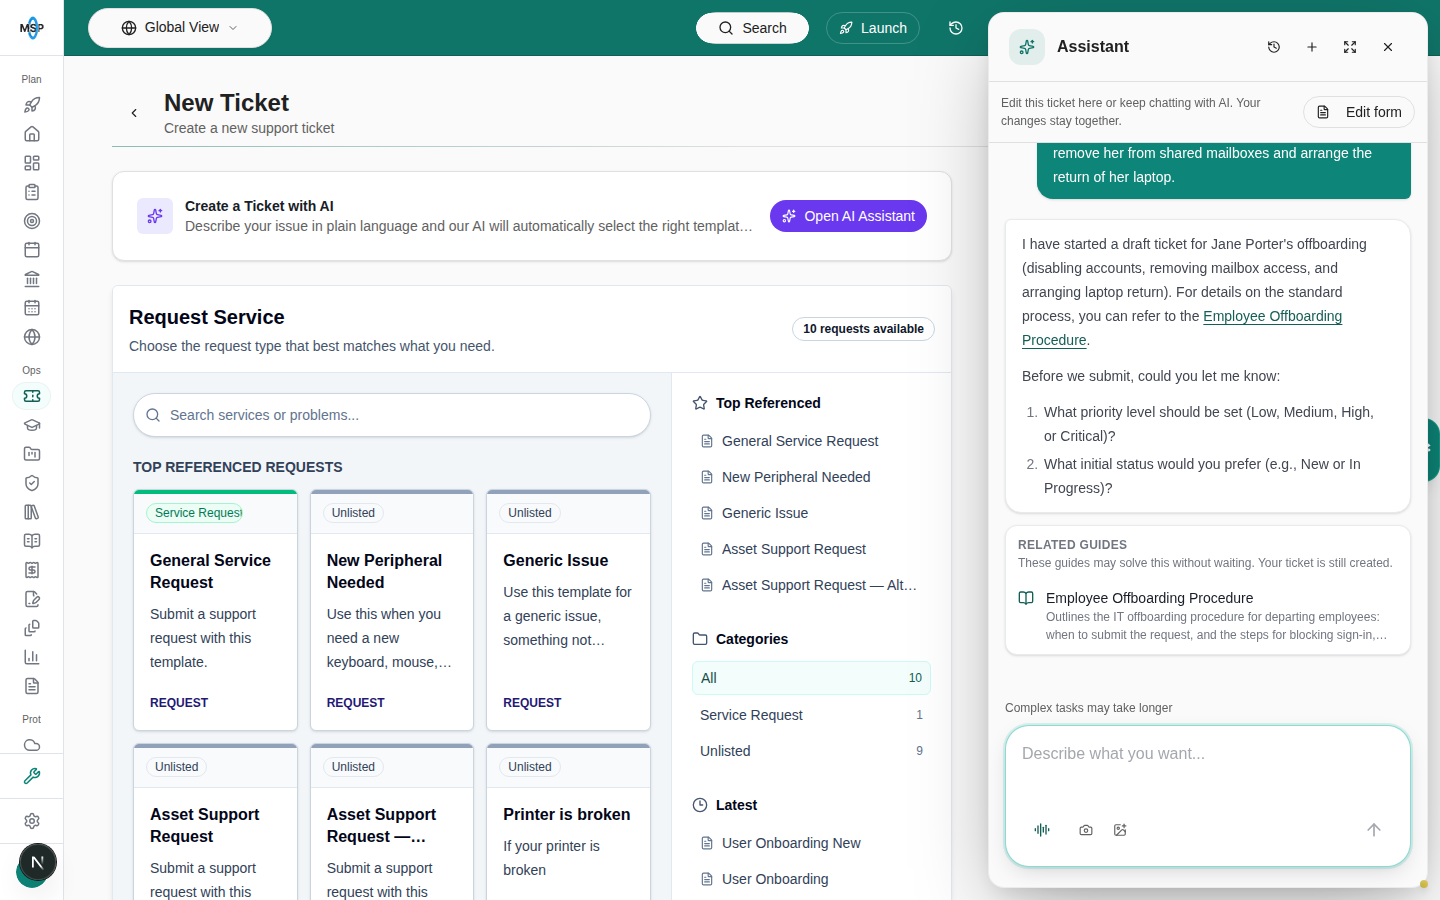The image size is (1440, 900).
Task: Click REQUEST on the Generic Issue card
Action: [x=532, y=703]
